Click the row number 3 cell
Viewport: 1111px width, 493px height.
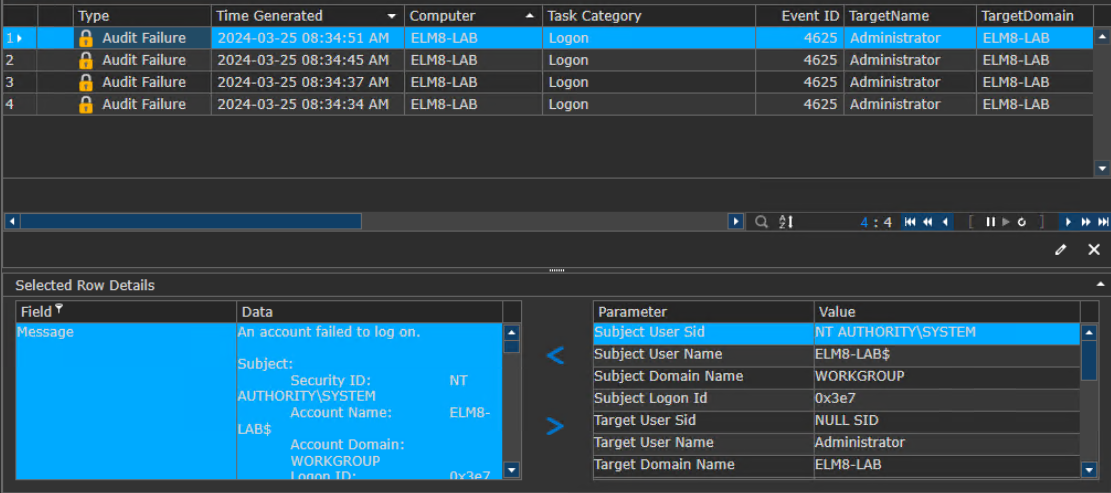(x=20, y=82)
